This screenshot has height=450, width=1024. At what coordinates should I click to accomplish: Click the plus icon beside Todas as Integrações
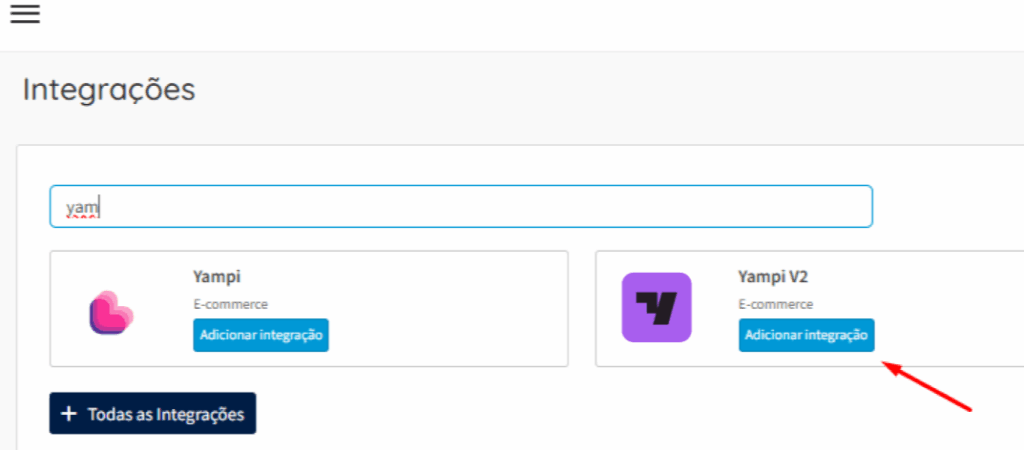[69, 414]
